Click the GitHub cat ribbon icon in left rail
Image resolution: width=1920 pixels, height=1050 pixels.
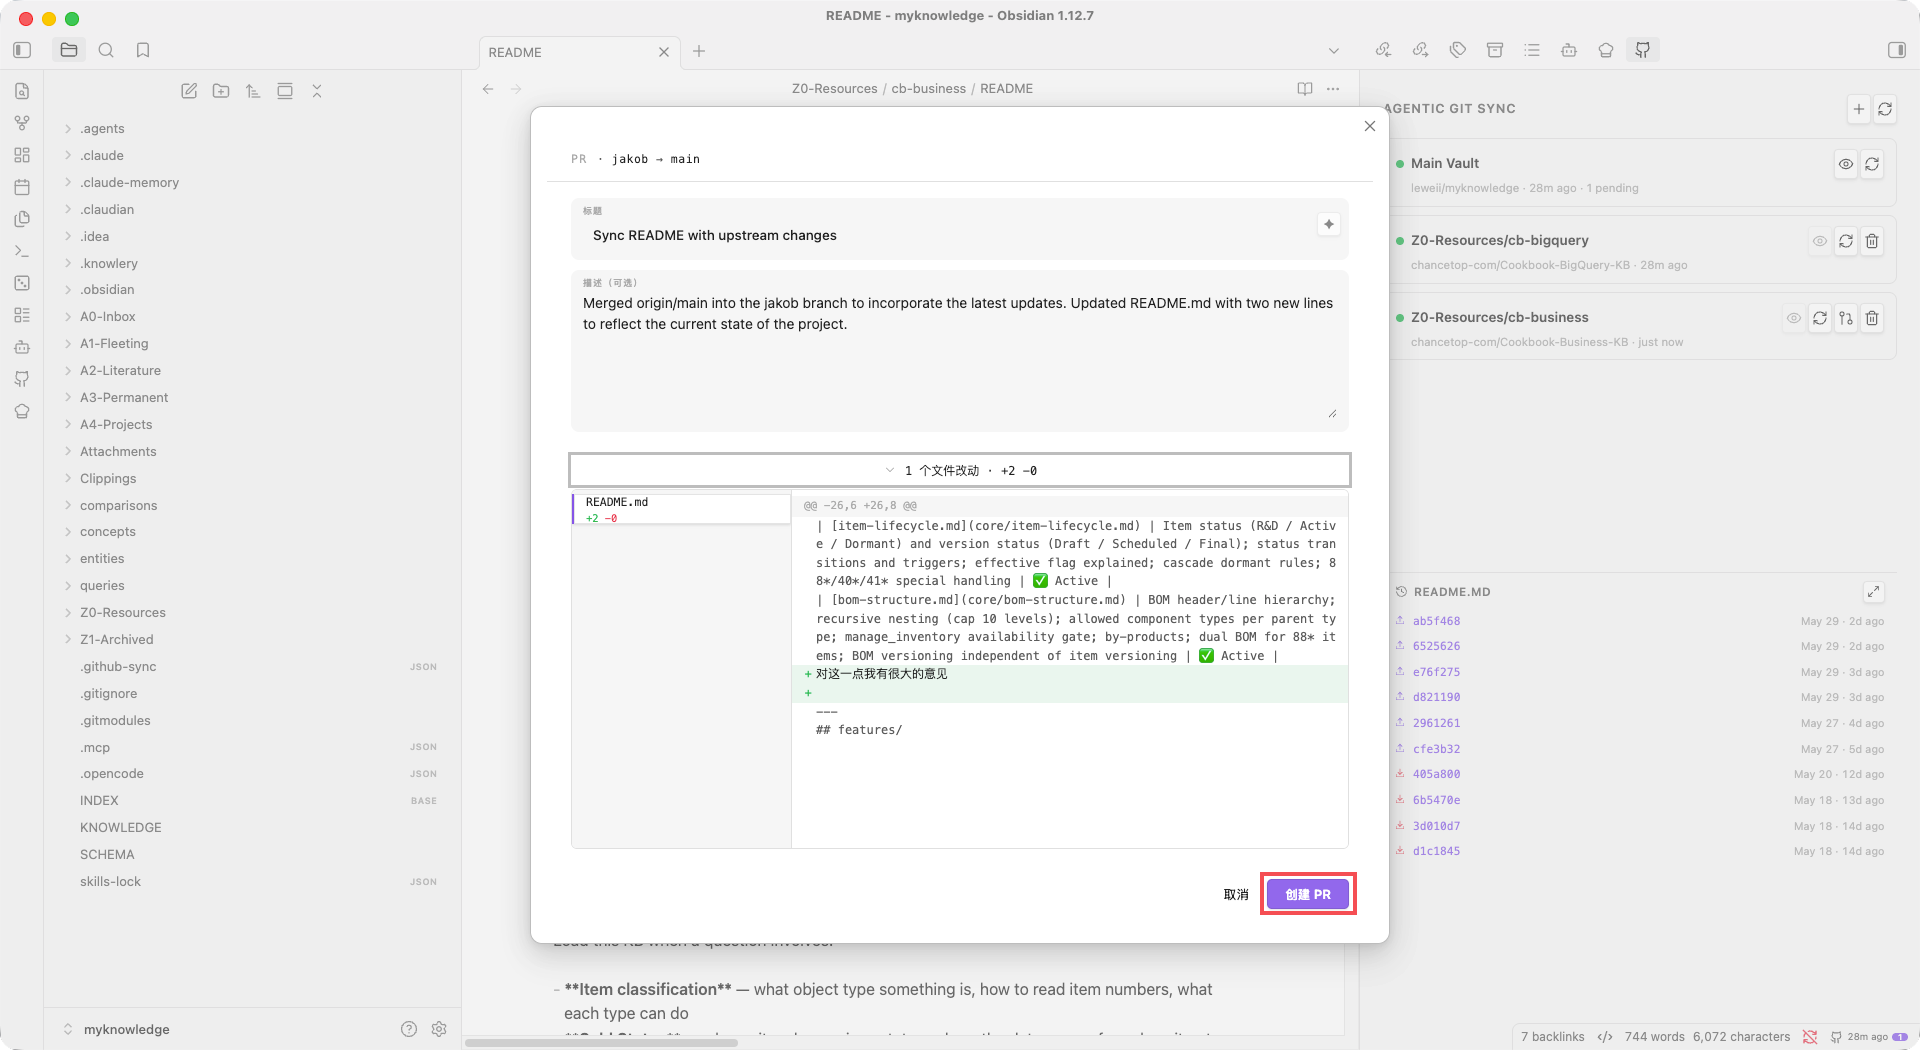point(22,379)
